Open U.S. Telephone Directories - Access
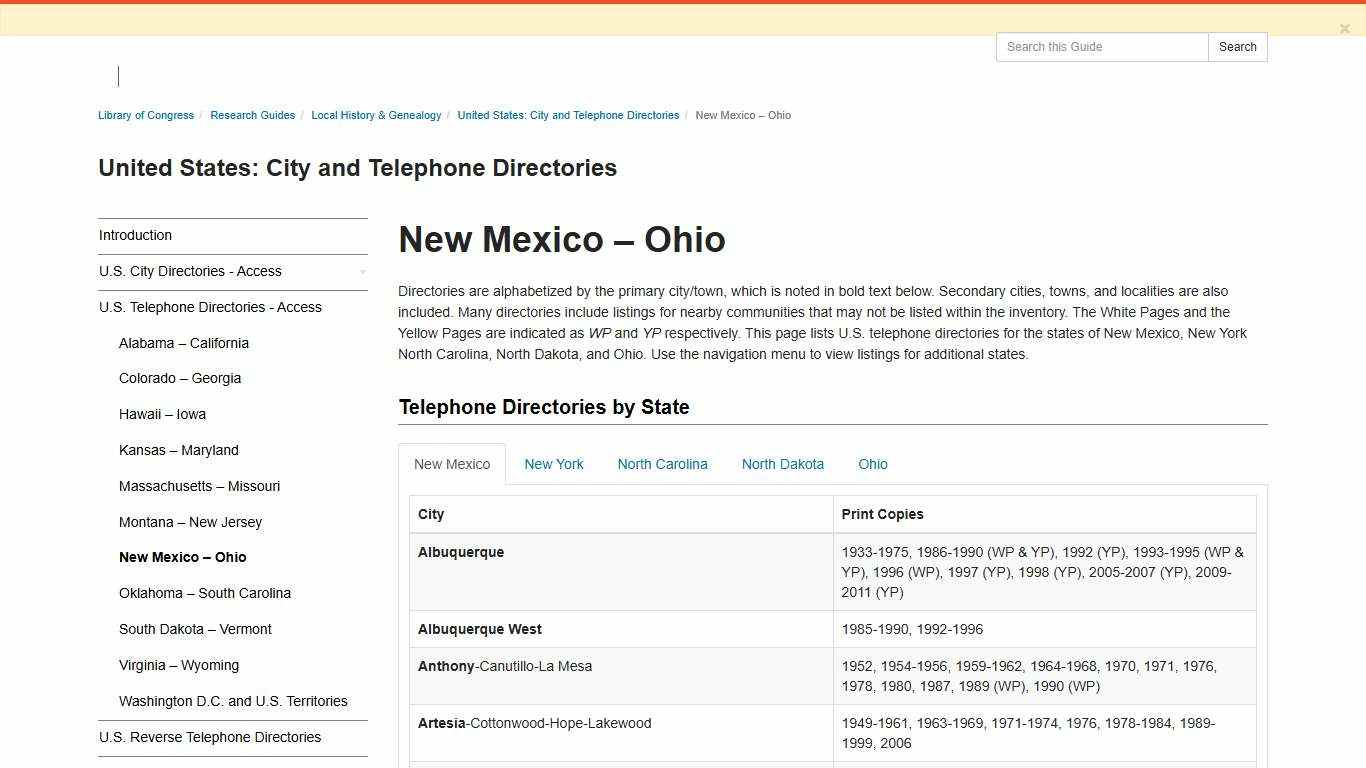This screenshot has height=768, width=1366. click(x=210, y=307)
